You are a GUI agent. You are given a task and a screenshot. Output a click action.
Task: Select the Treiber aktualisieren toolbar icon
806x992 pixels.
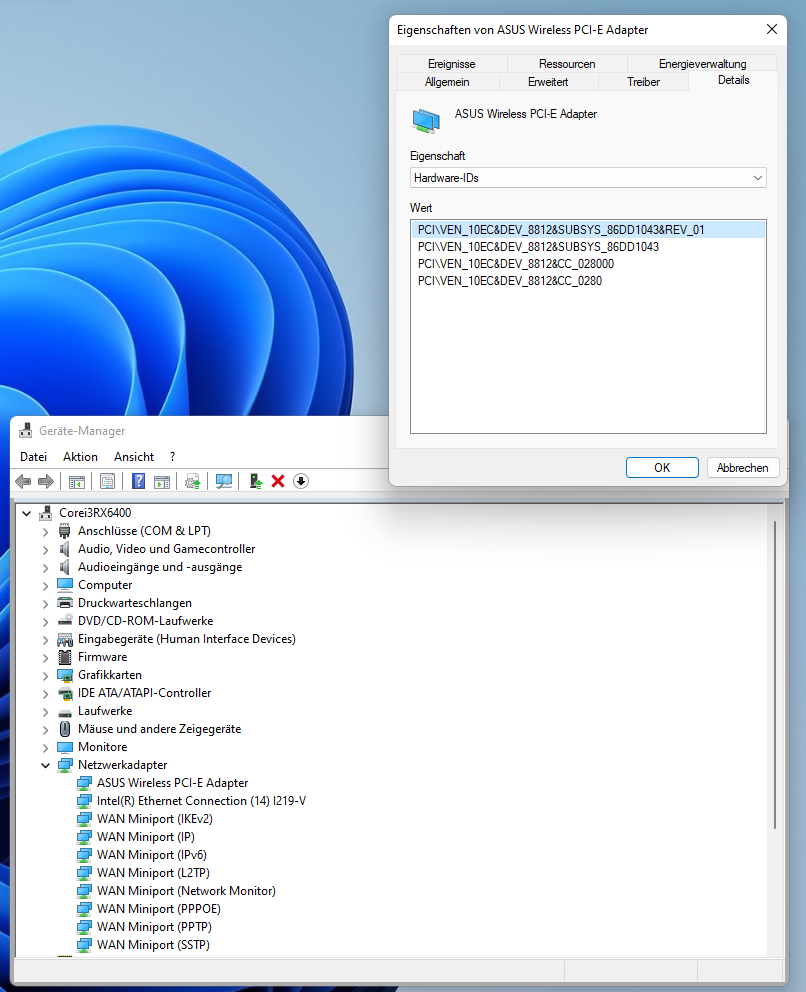click(x=194, y=481)
